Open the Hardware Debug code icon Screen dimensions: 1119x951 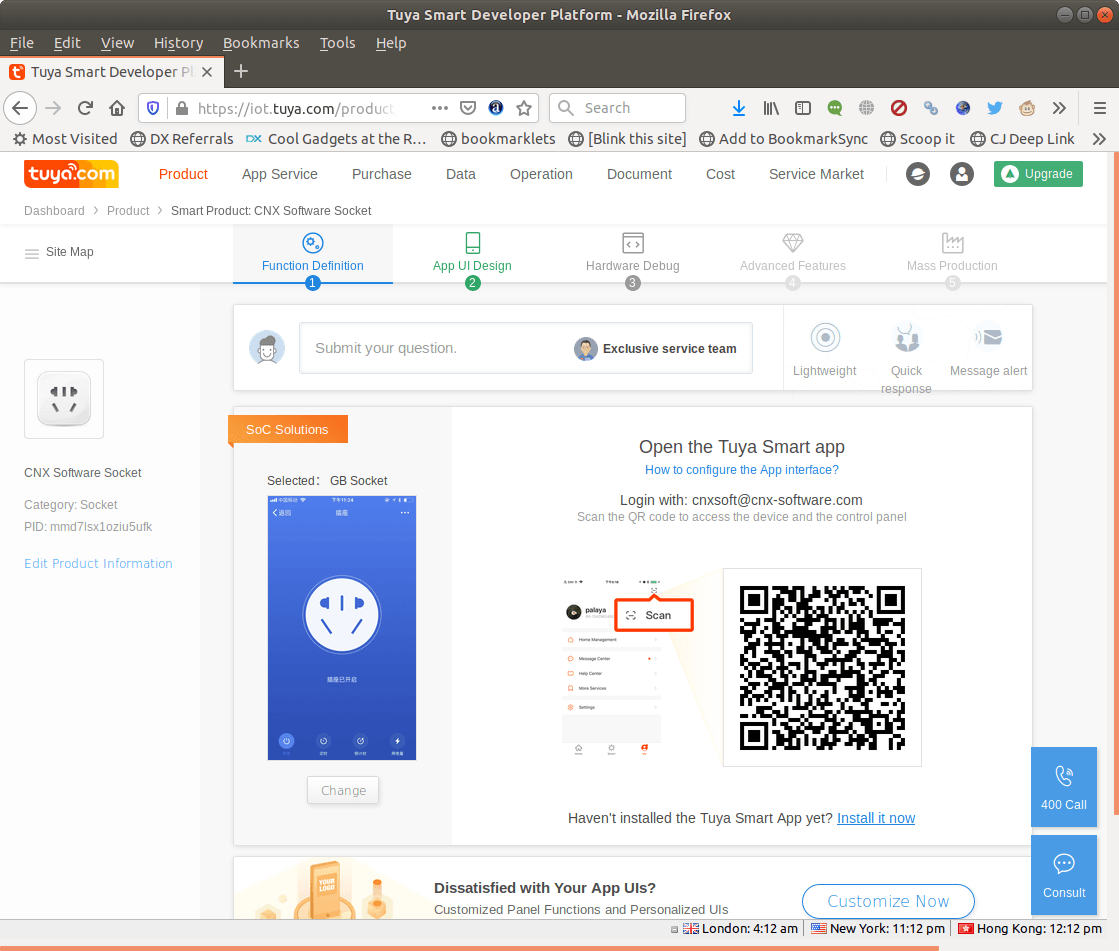coord(633,243)
